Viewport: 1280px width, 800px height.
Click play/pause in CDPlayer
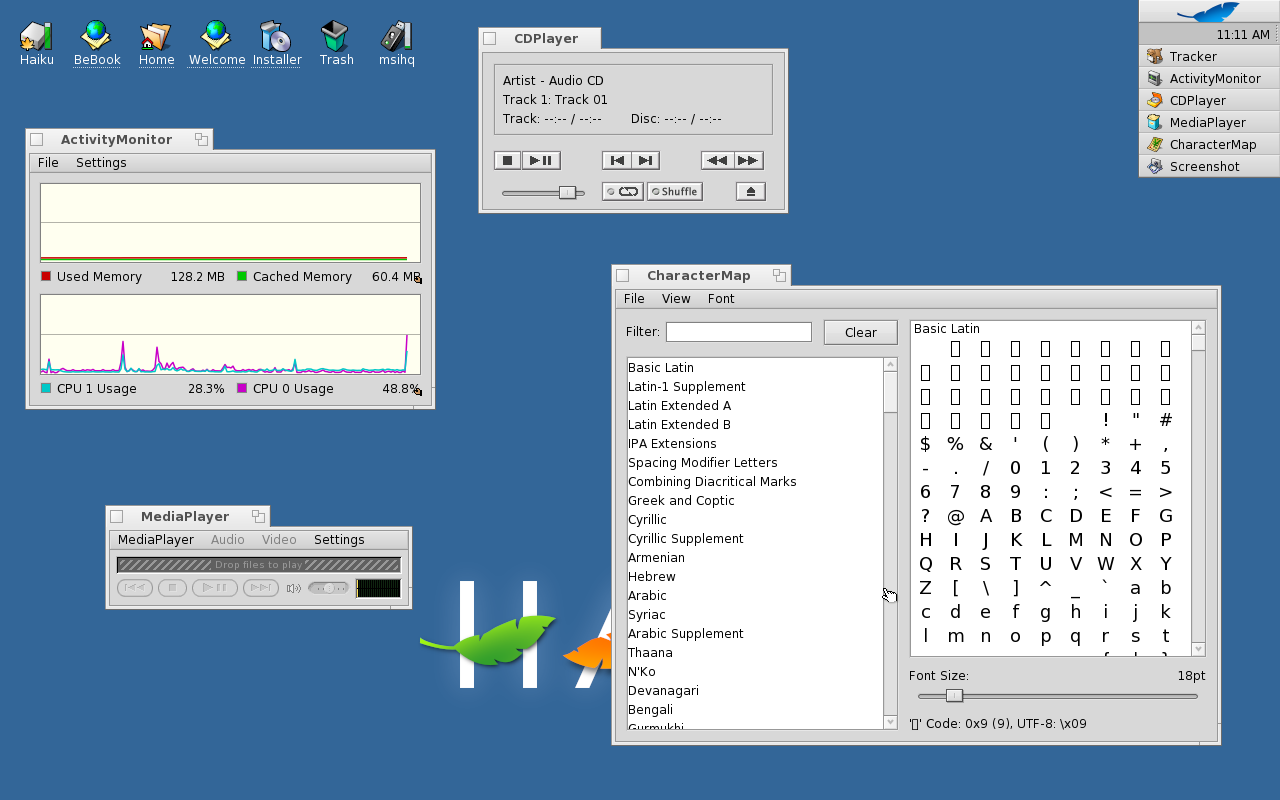(x=541, y=160)
